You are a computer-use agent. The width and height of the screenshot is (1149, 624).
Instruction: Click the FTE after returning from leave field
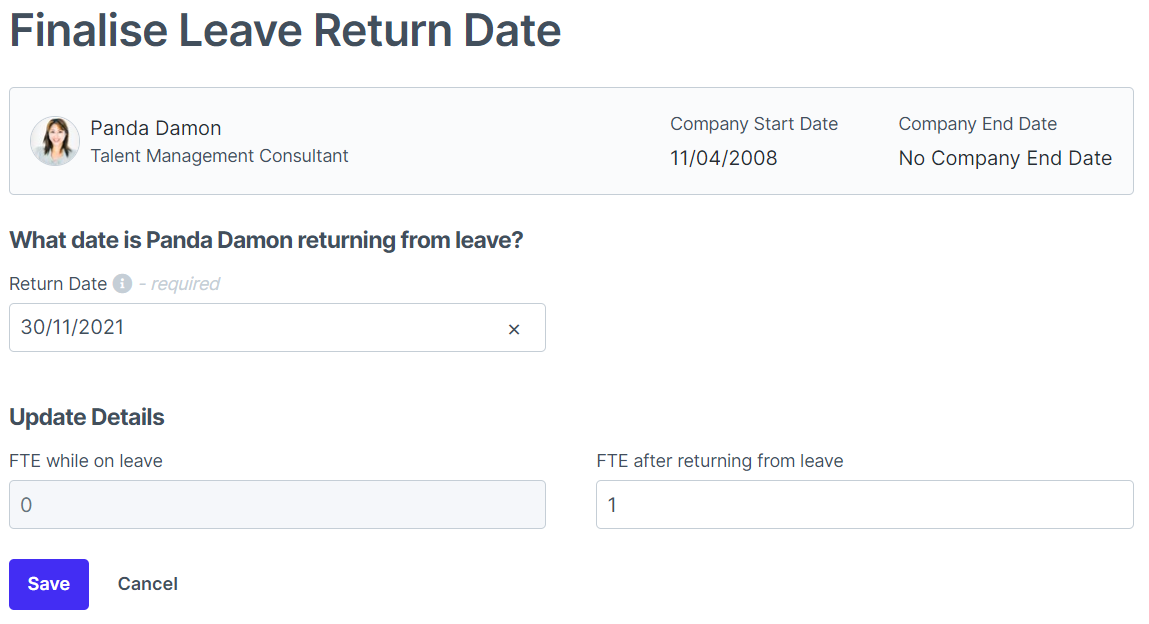(863, 504)
